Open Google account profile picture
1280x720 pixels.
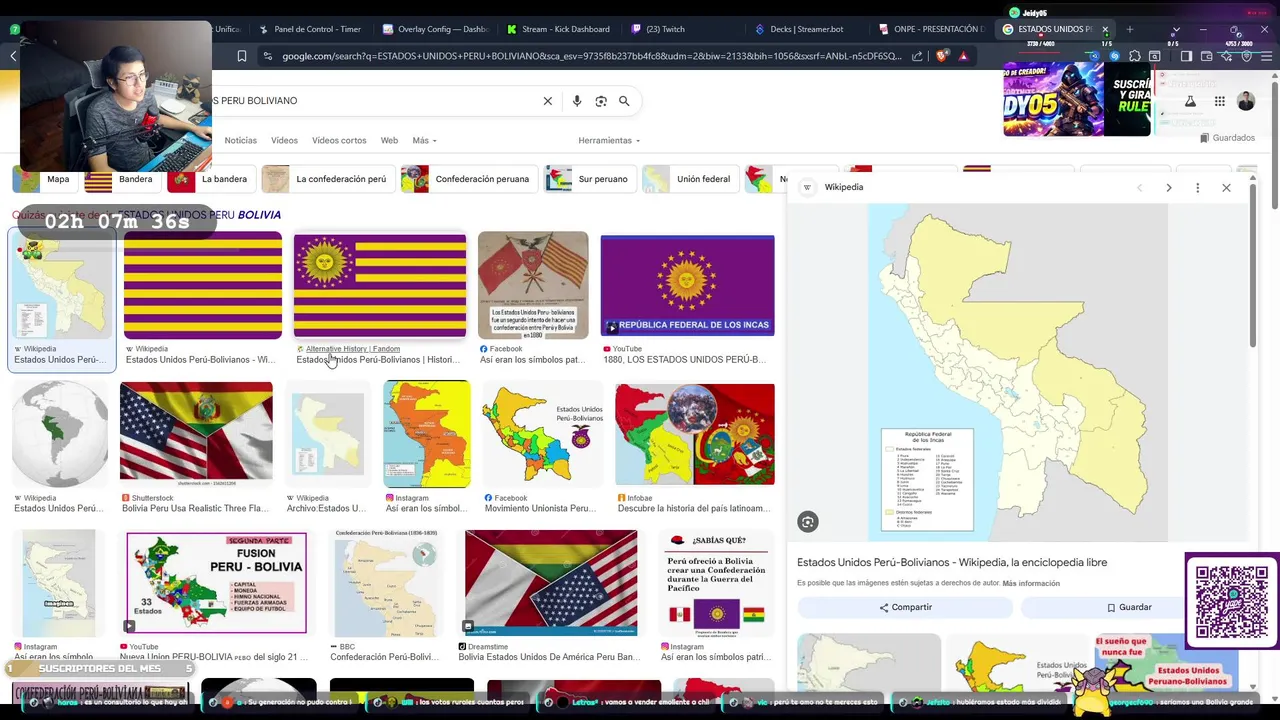1246,101
